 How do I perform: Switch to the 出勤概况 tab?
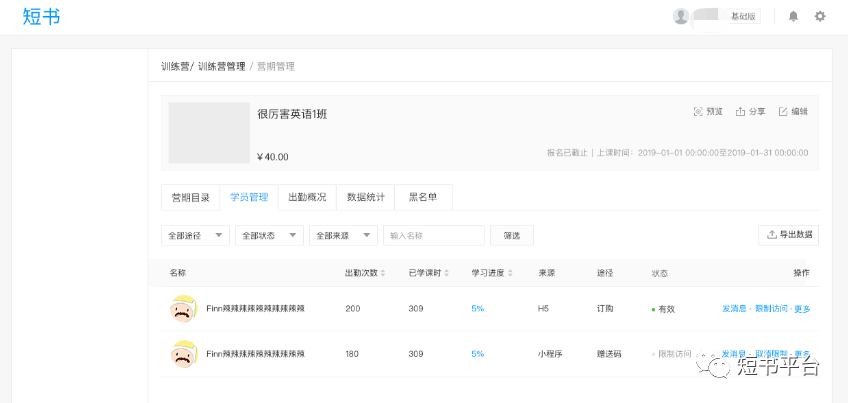pos(307,197)
